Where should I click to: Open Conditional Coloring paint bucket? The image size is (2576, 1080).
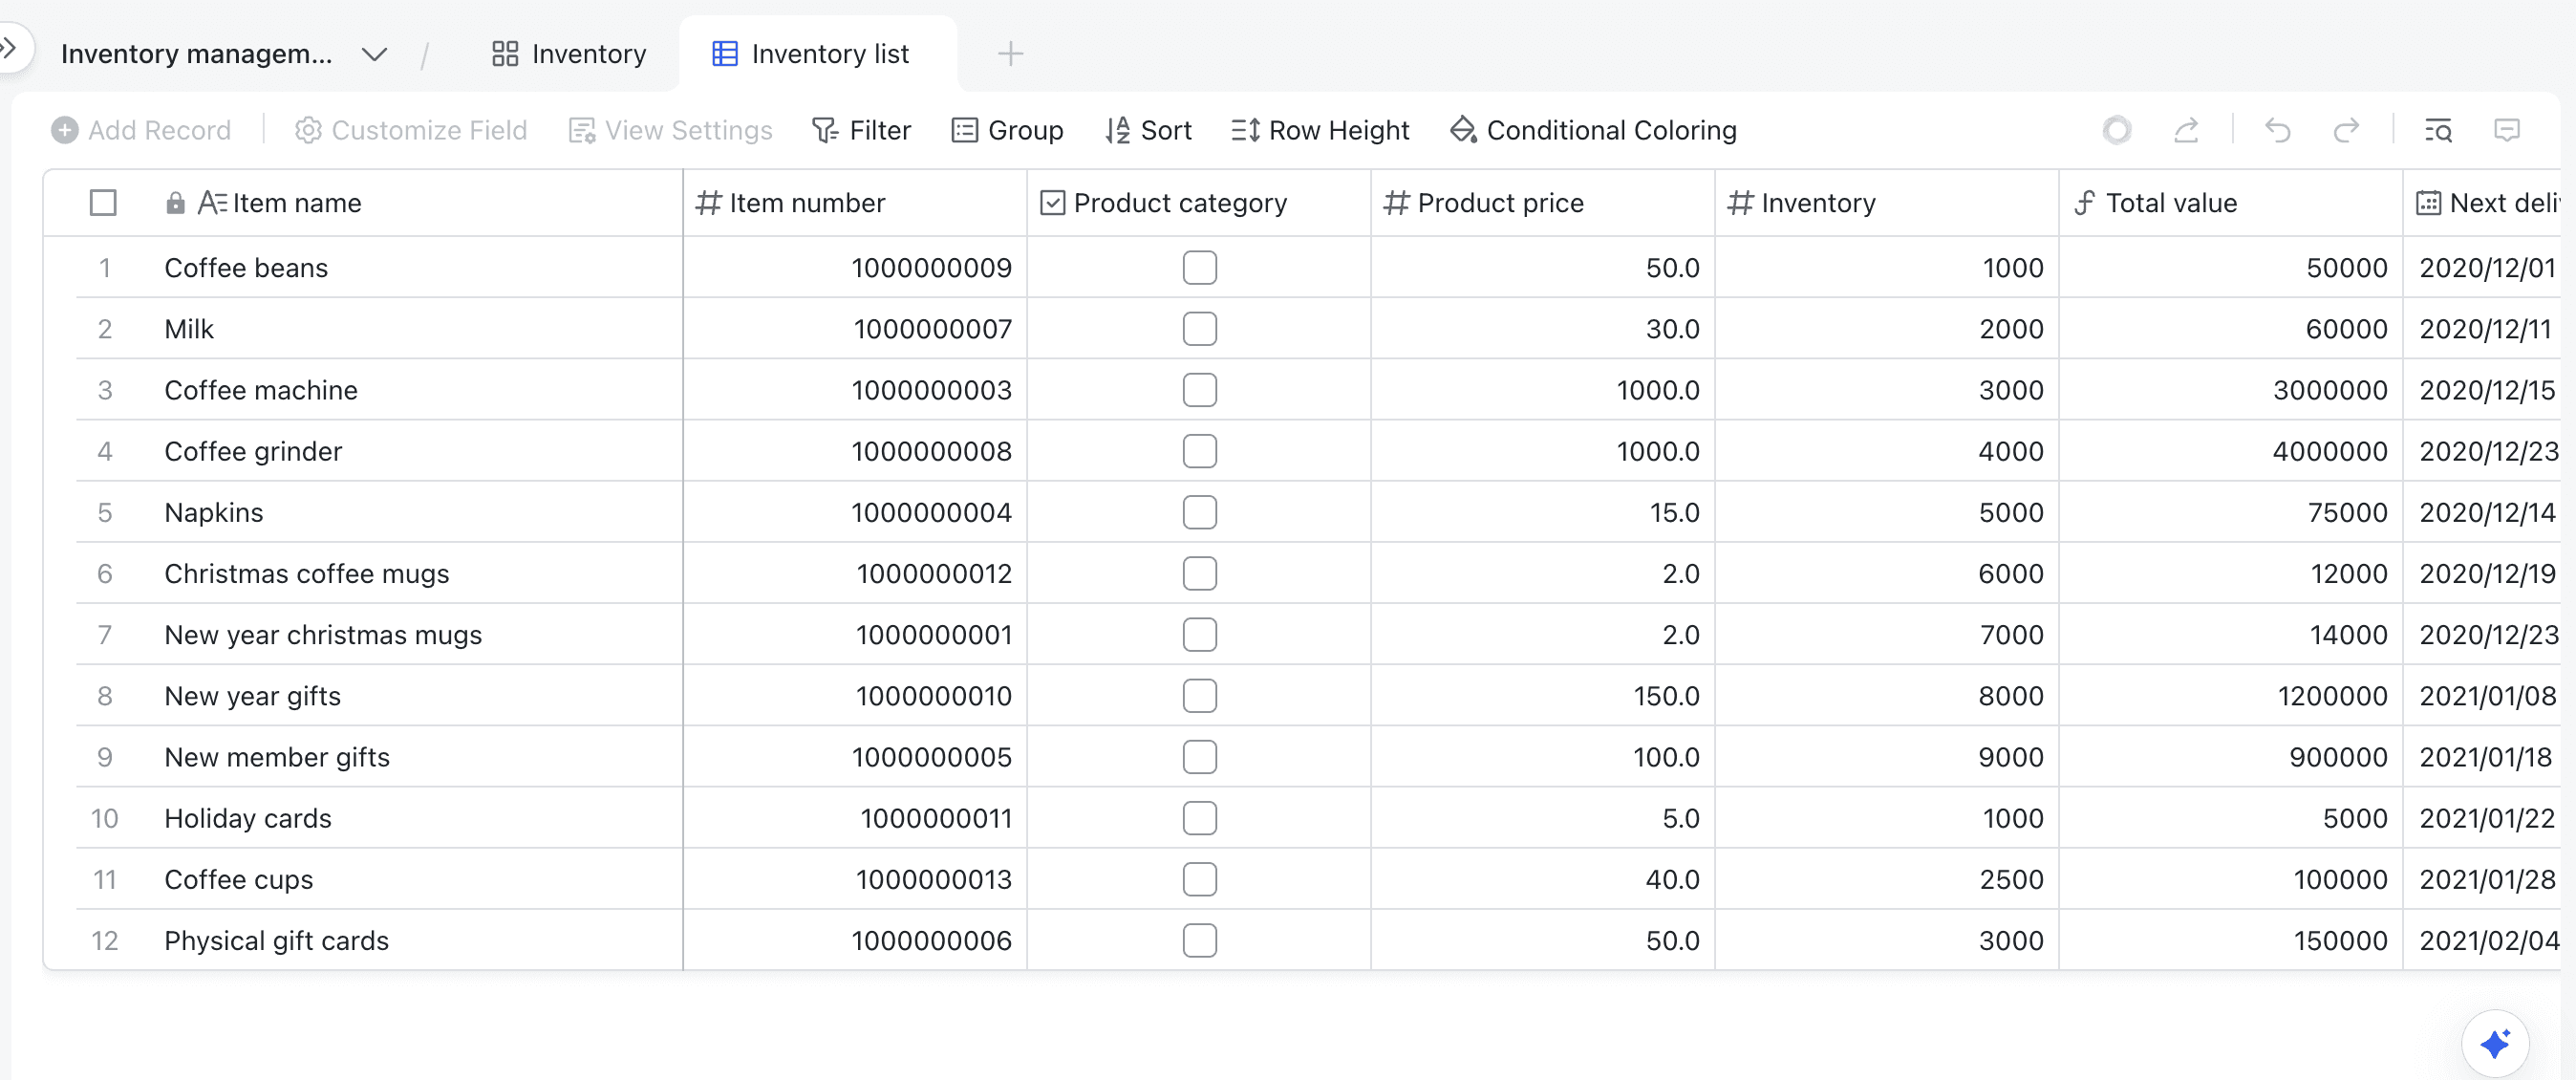coord(1593,130)
